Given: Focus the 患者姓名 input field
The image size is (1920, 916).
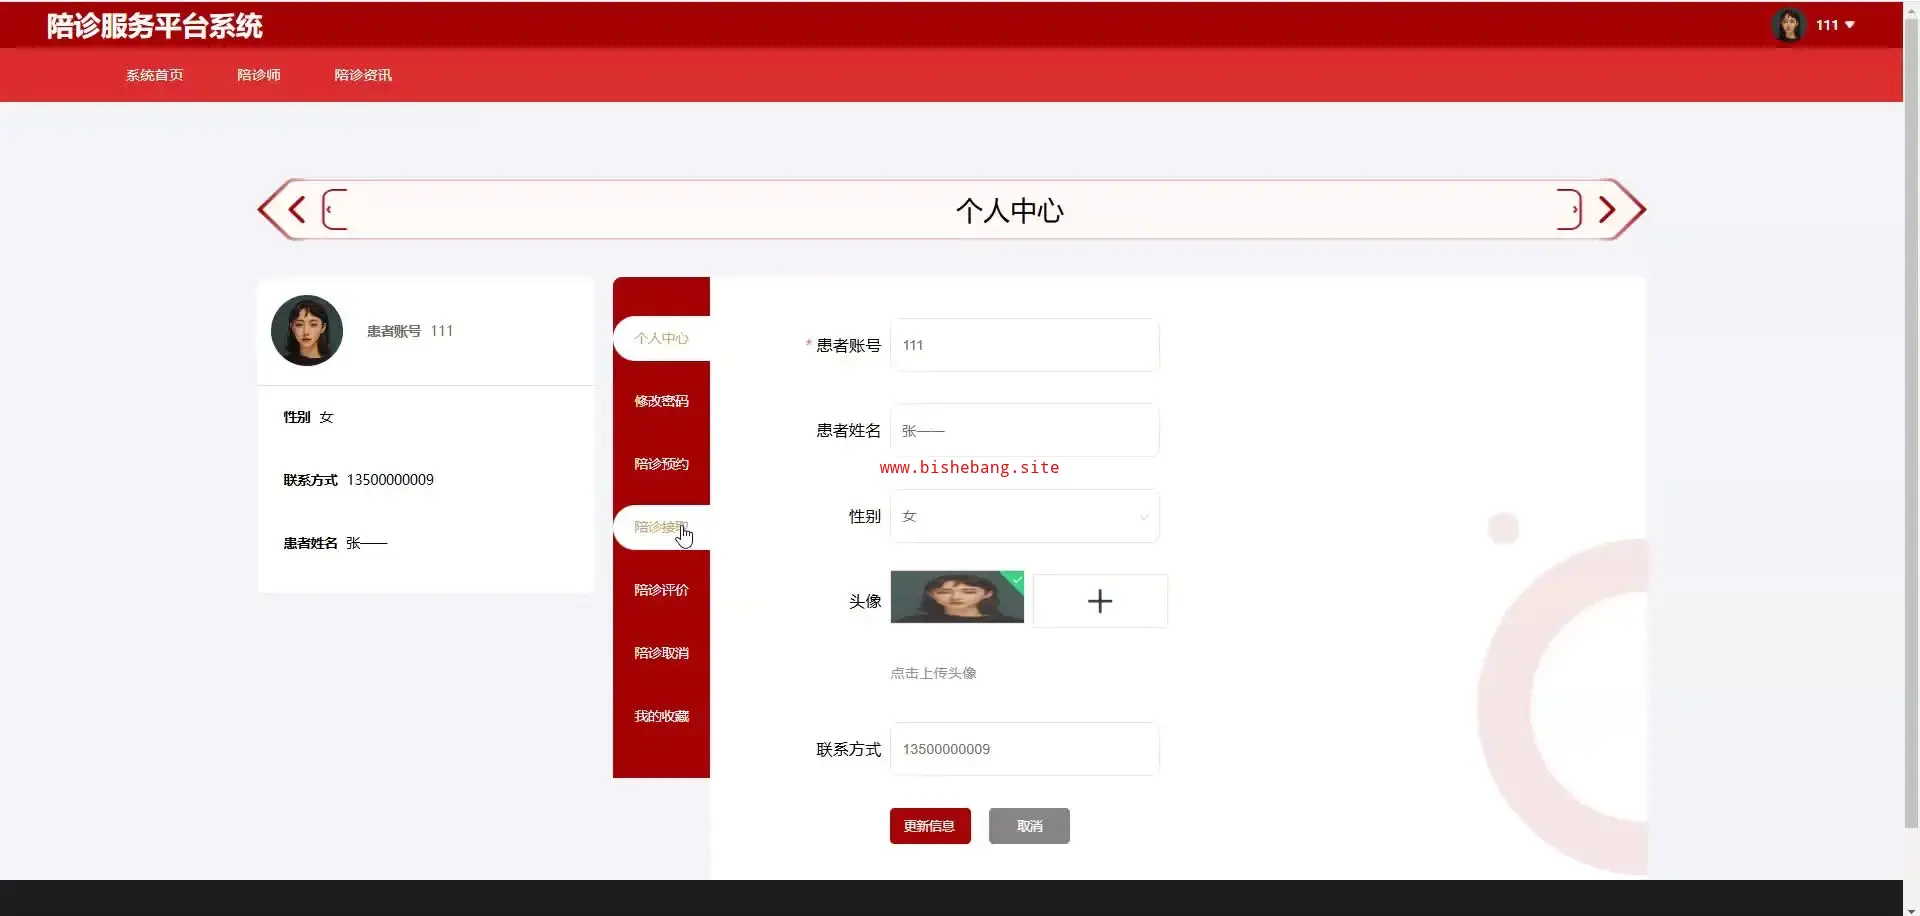Looking at the screenshot, I should [1025, 430].
